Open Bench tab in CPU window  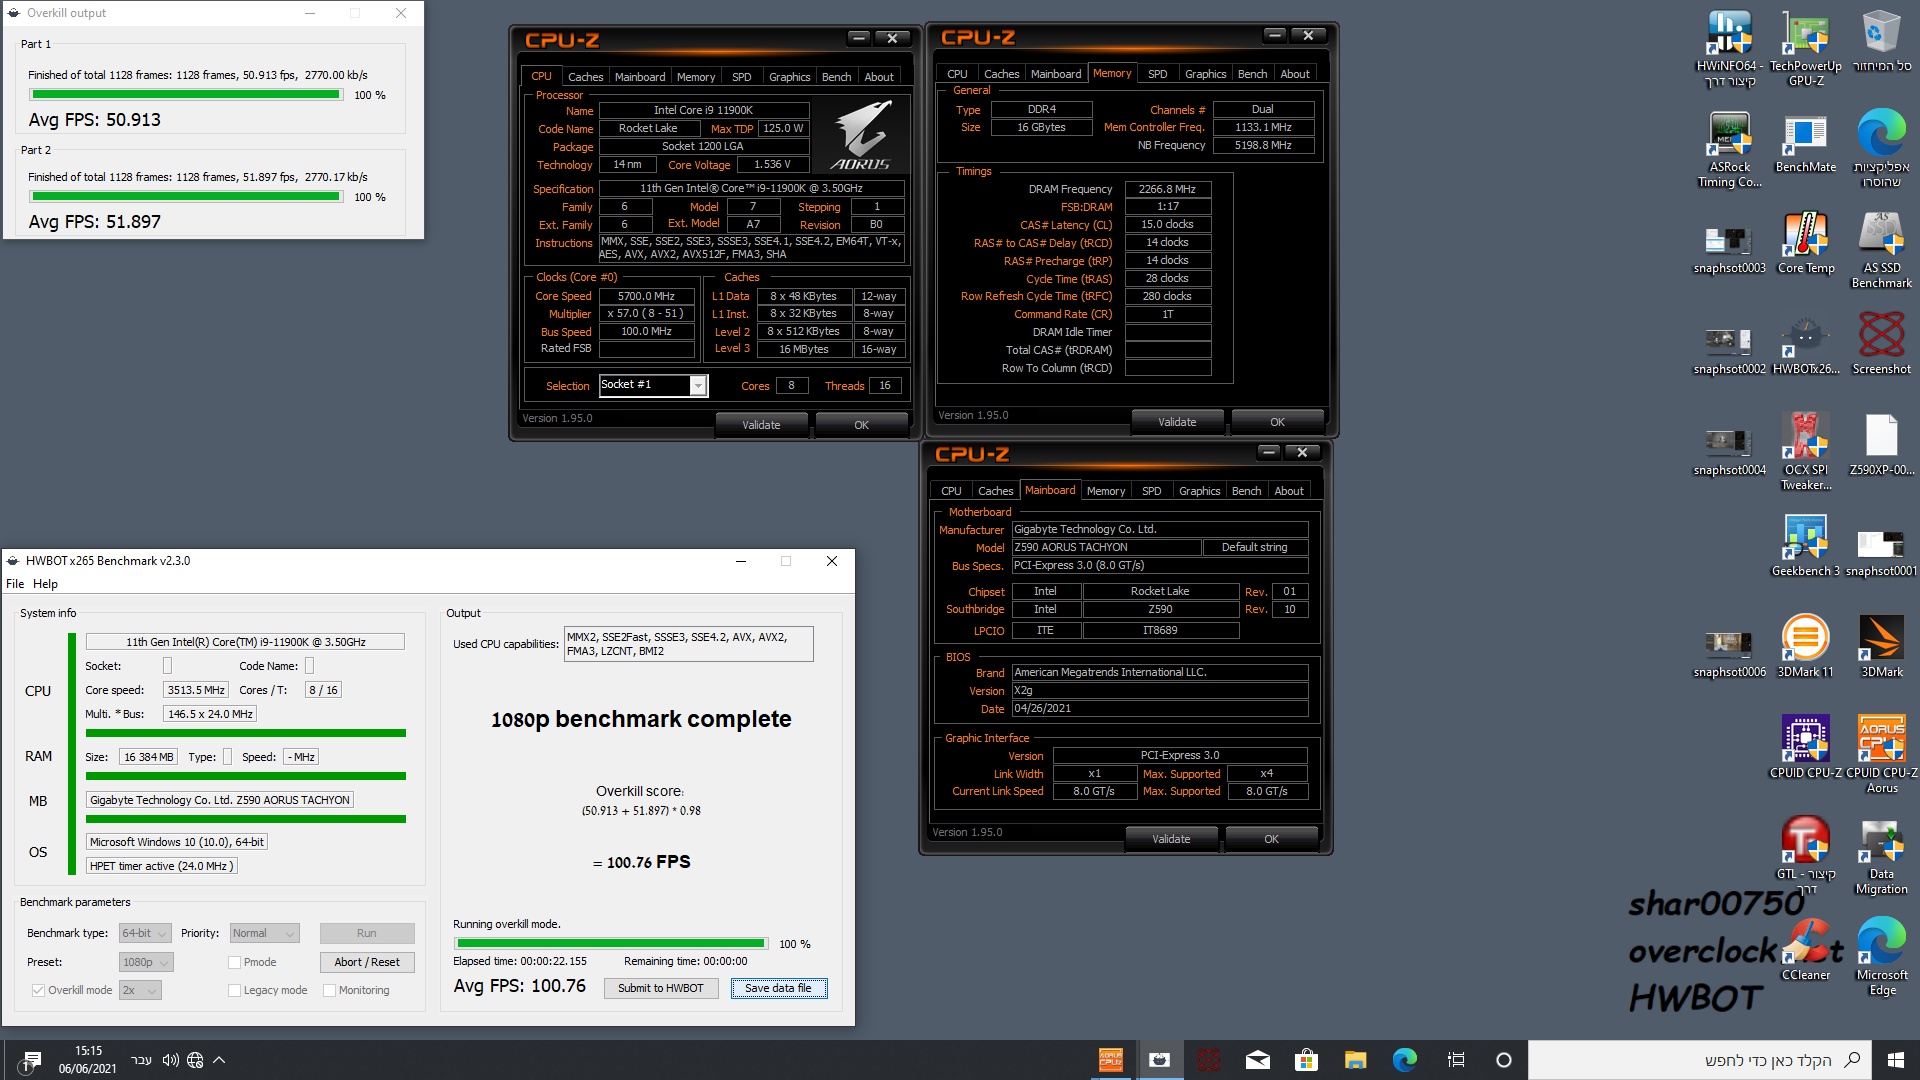point(836,77)
